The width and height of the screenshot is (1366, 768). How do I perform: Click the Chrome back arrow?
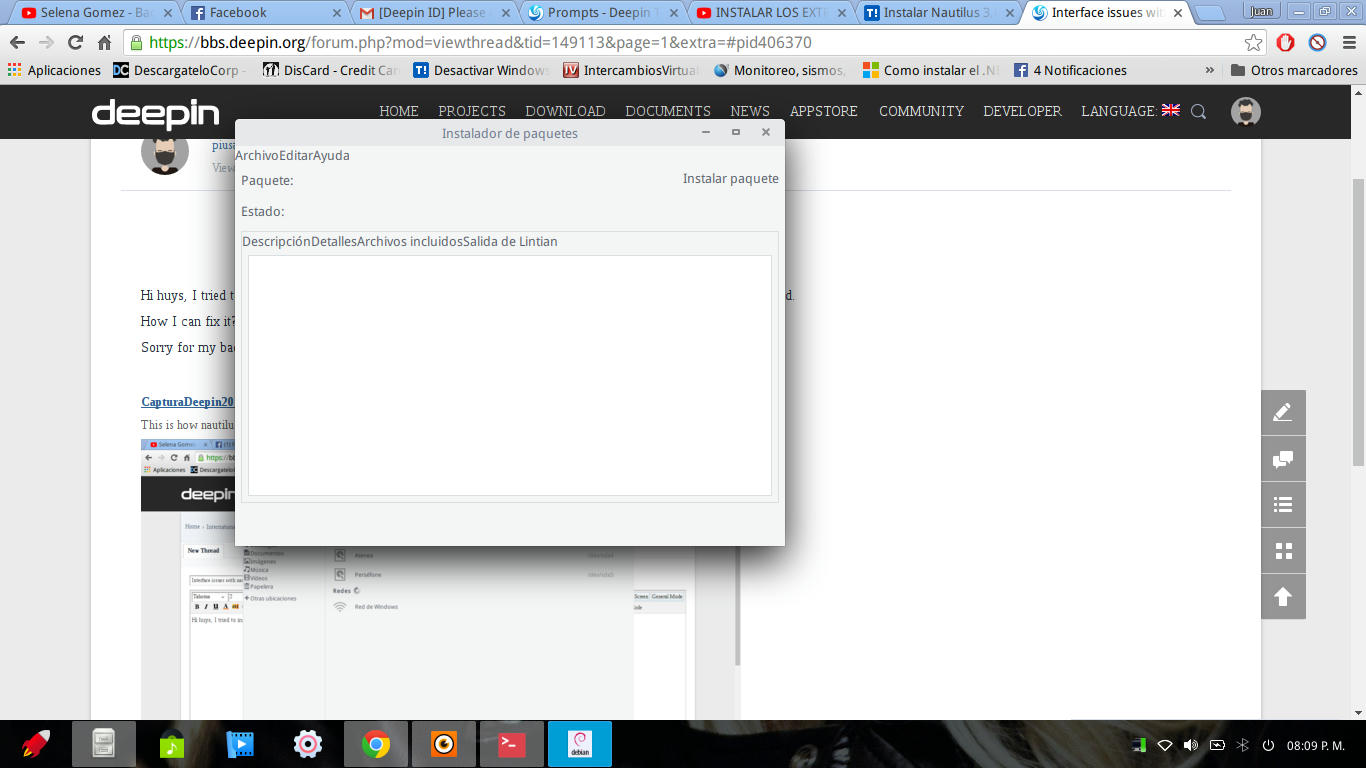(x=18, y=43)
